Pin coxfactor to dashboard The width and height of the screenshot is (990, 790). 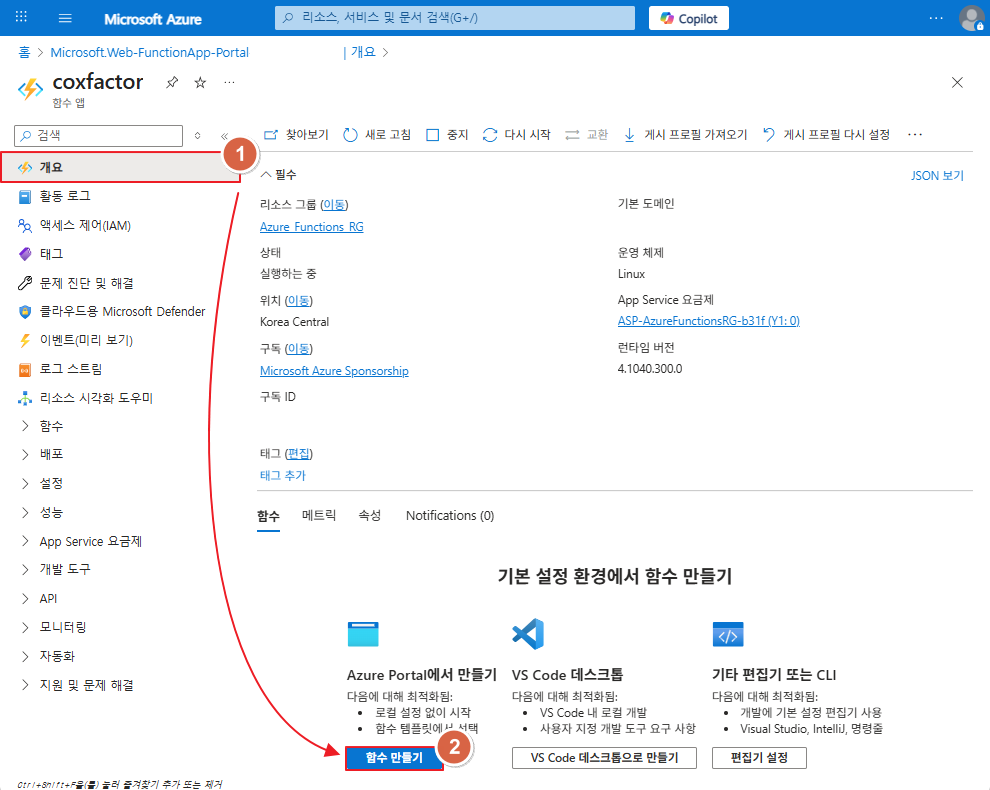coord(172,83)
